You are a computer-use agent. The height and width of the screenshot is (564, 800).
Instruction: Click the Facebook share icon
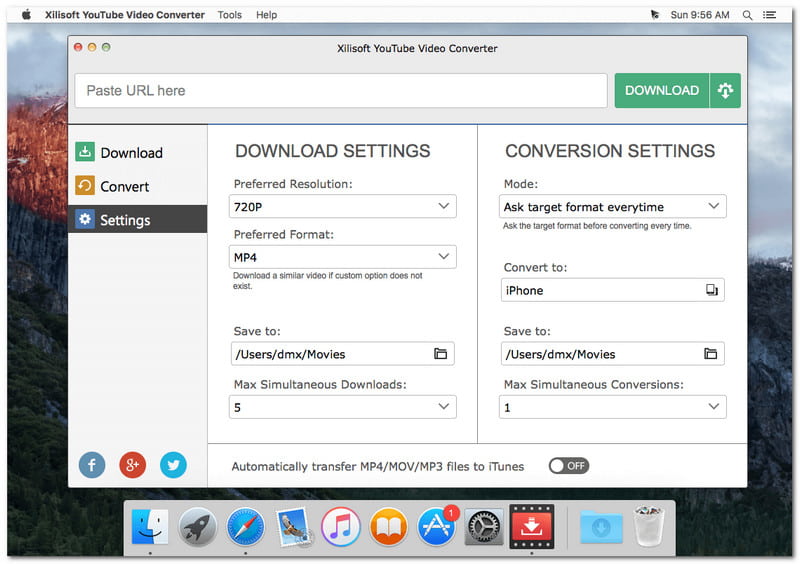click(x=92, y=465)
